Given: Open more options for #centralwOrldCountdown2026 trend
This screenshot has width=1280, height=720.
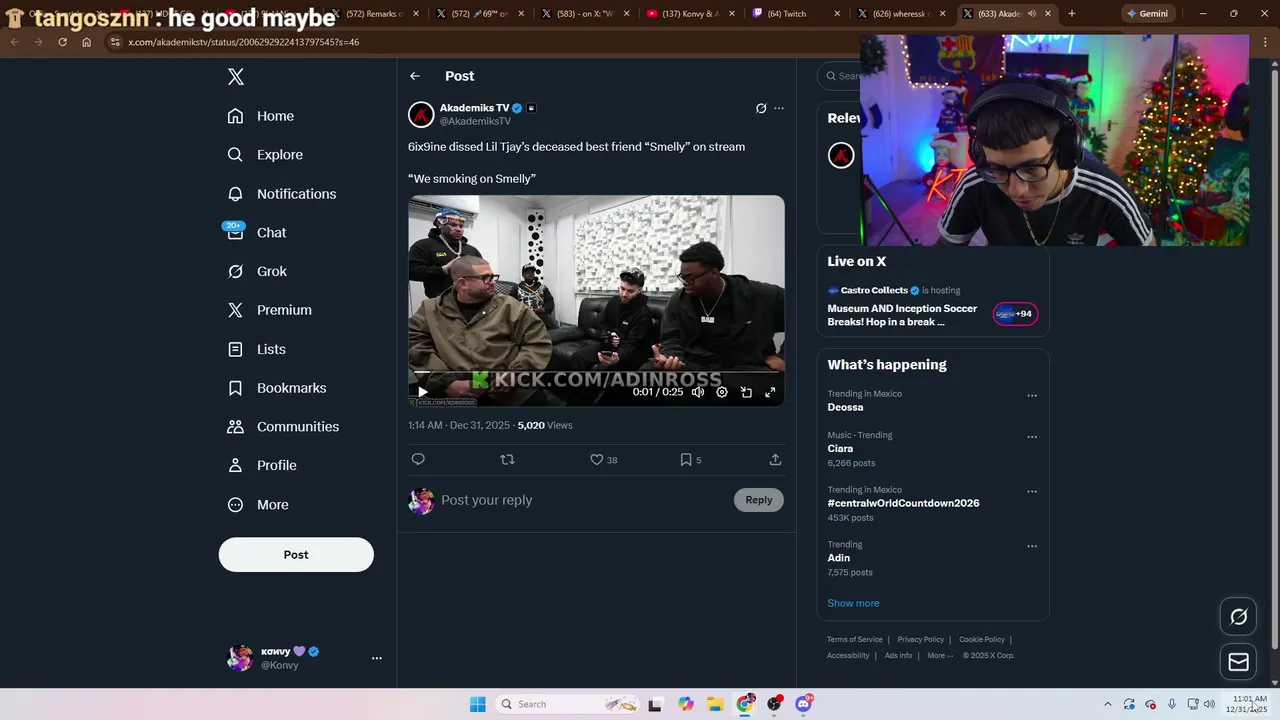Looking at the screenshot, I should coord(1032,492).
